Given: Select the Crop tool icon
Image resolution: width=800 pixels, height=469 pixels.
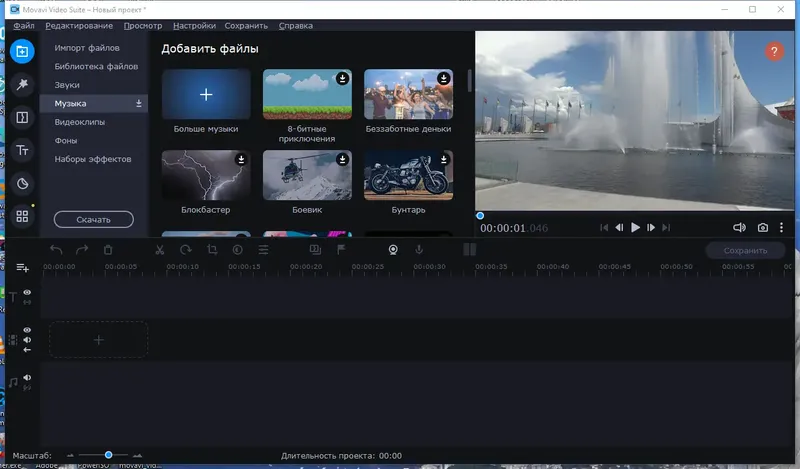Looking at the screenshot, I should [212, 250].
